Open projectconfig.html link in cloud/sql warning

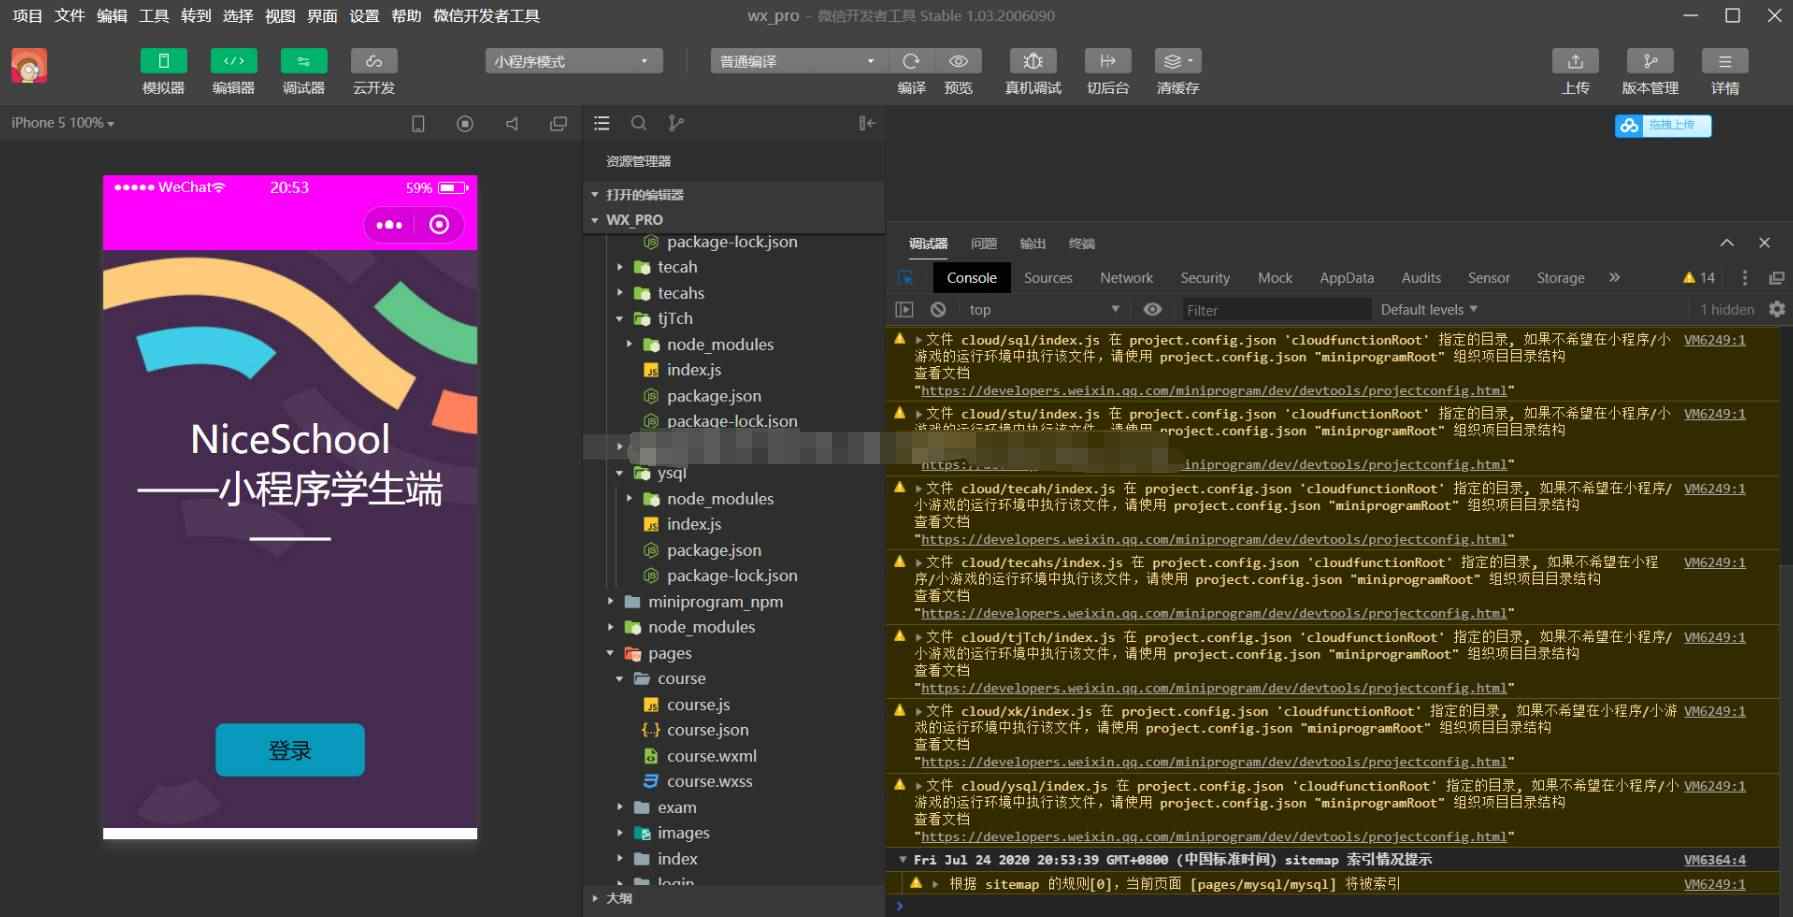pyautogui.click(x=1213, y=391)
